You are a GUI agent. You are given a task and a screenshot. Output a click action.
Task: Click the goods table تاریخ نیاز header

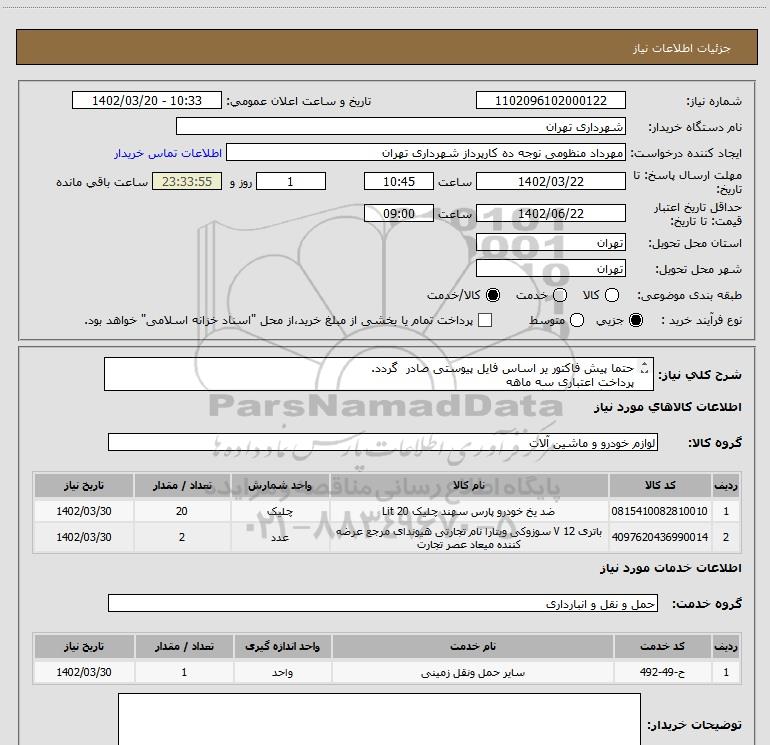tap(84, 485)
